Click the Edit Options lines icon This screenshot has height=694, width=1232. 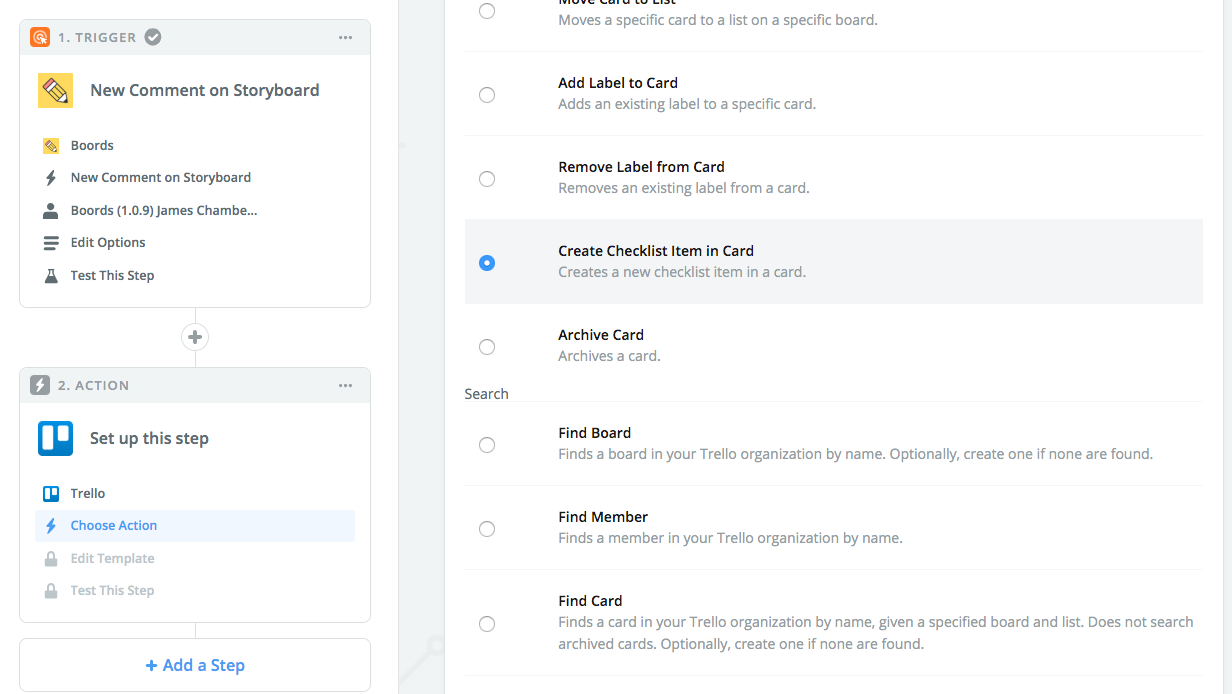click(x=51, y=243)
